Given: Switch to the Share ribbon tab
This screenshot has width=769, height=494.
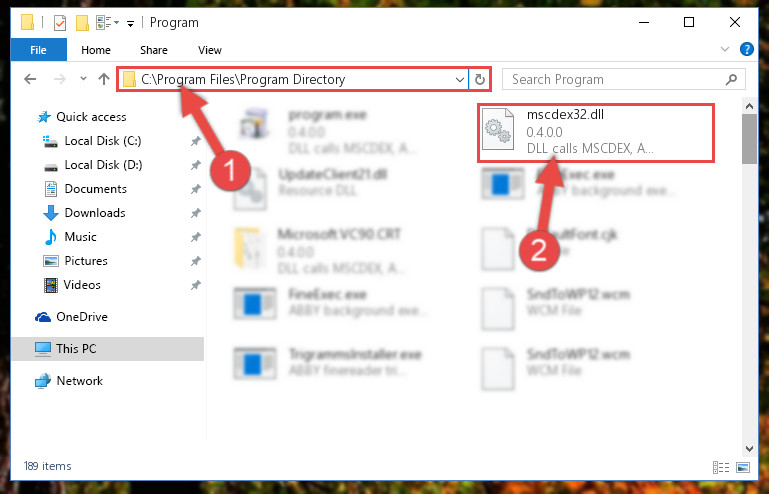Looking at the screenshot, I should coord(154,50).
